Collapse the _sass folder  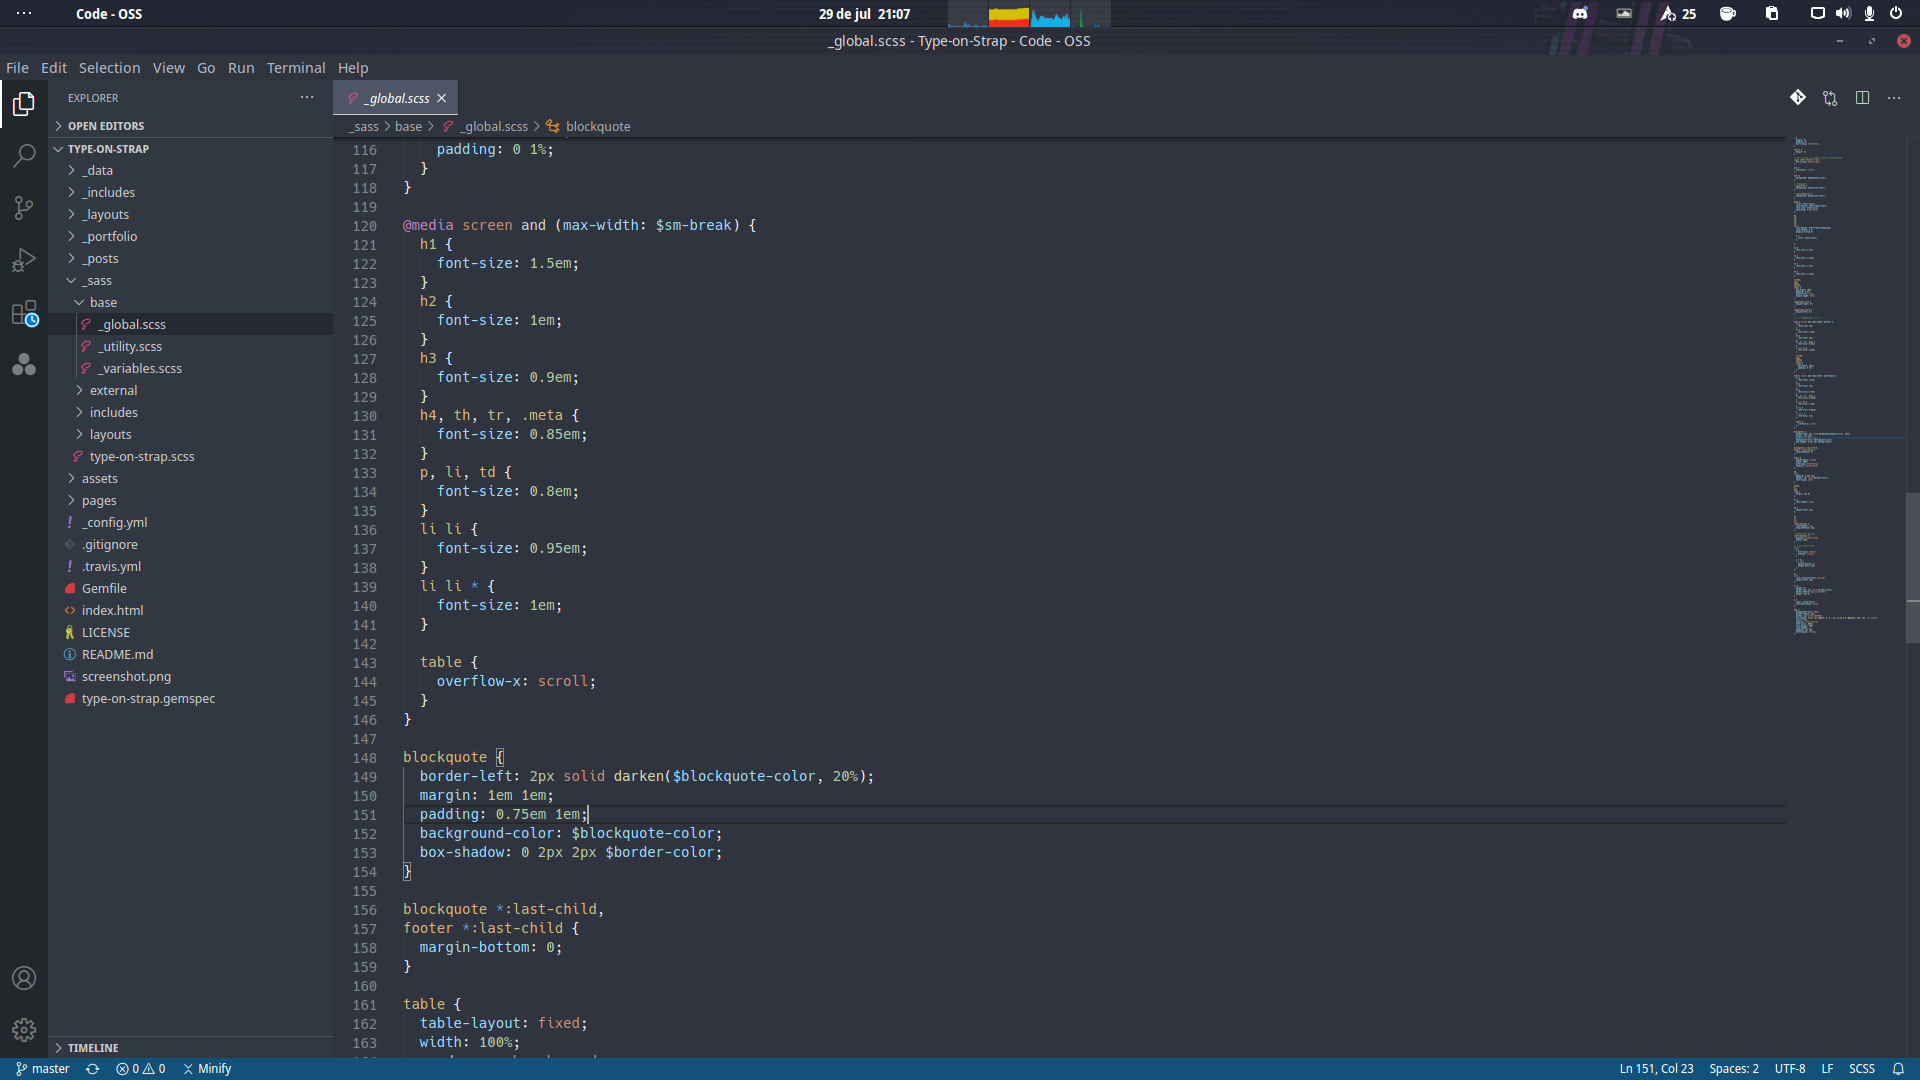click(96, 281)
